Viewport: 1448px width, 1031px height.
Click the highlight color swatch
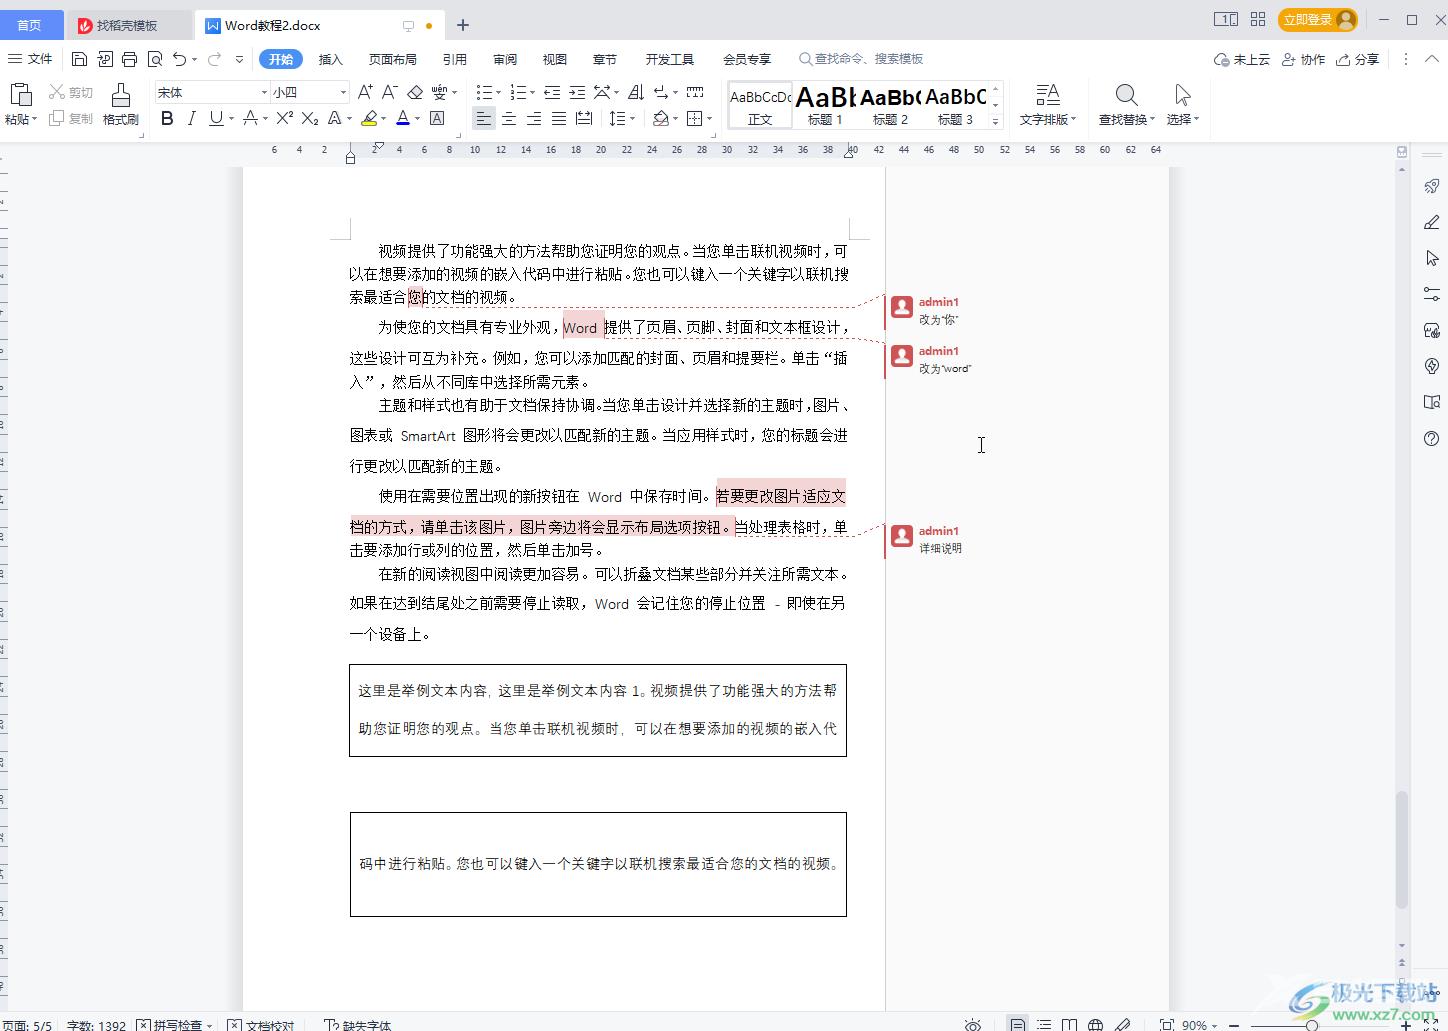tap(369, 118)
